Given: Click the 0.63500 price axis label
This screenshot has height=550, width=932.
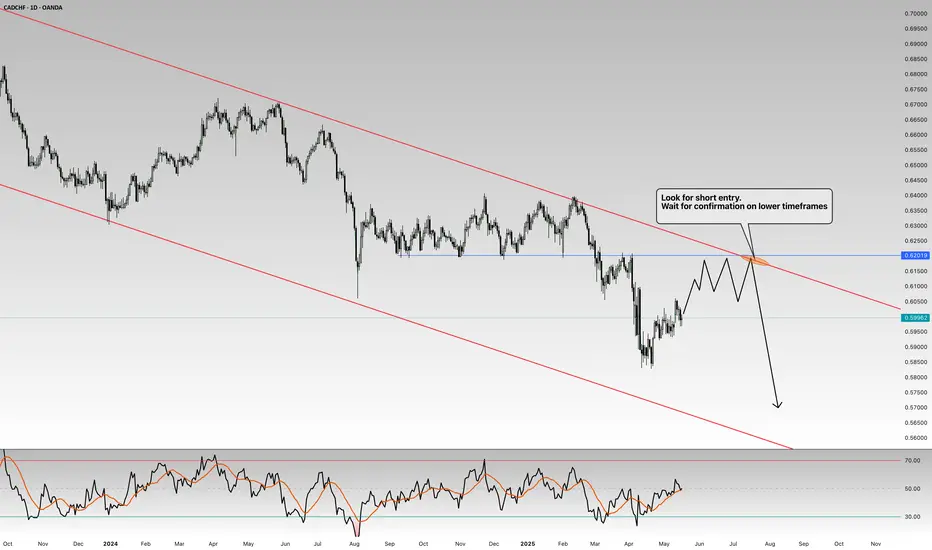Looking at the screenshot, I should click(915, 210).
